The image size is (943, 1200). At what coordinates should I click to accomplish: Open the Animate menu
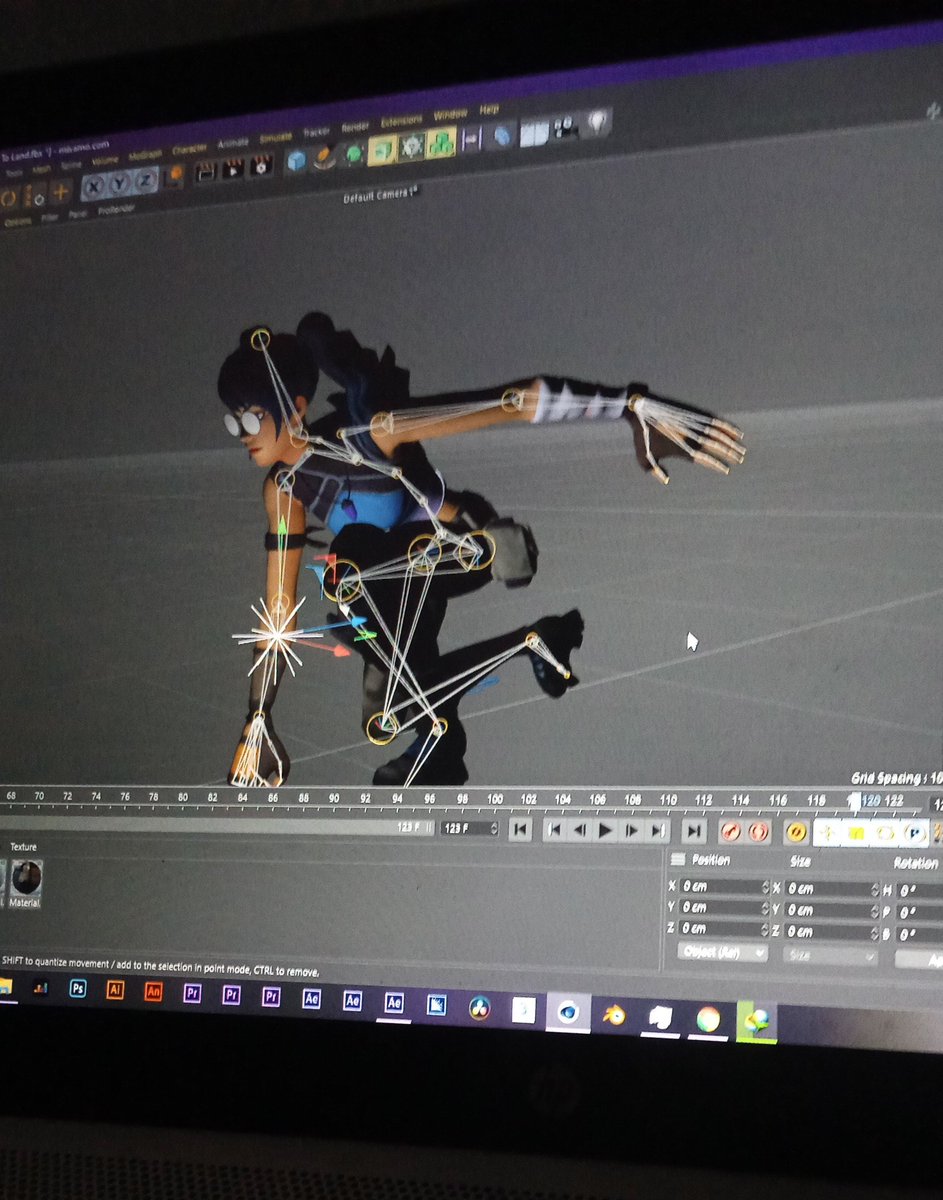point(233,144)
